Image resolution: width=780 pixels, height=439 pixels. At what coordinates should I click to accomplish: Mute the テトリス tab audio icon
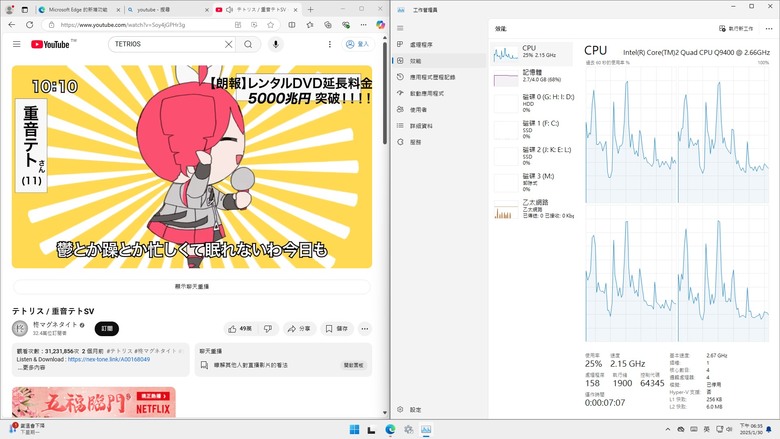pyautogui.click(x=229, y=9)
